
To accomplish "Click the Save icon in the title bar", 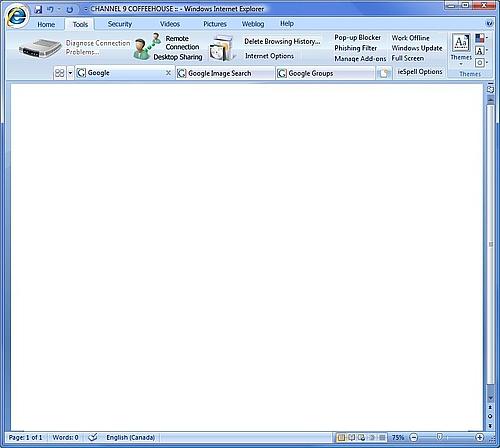I will pos(39,9).
